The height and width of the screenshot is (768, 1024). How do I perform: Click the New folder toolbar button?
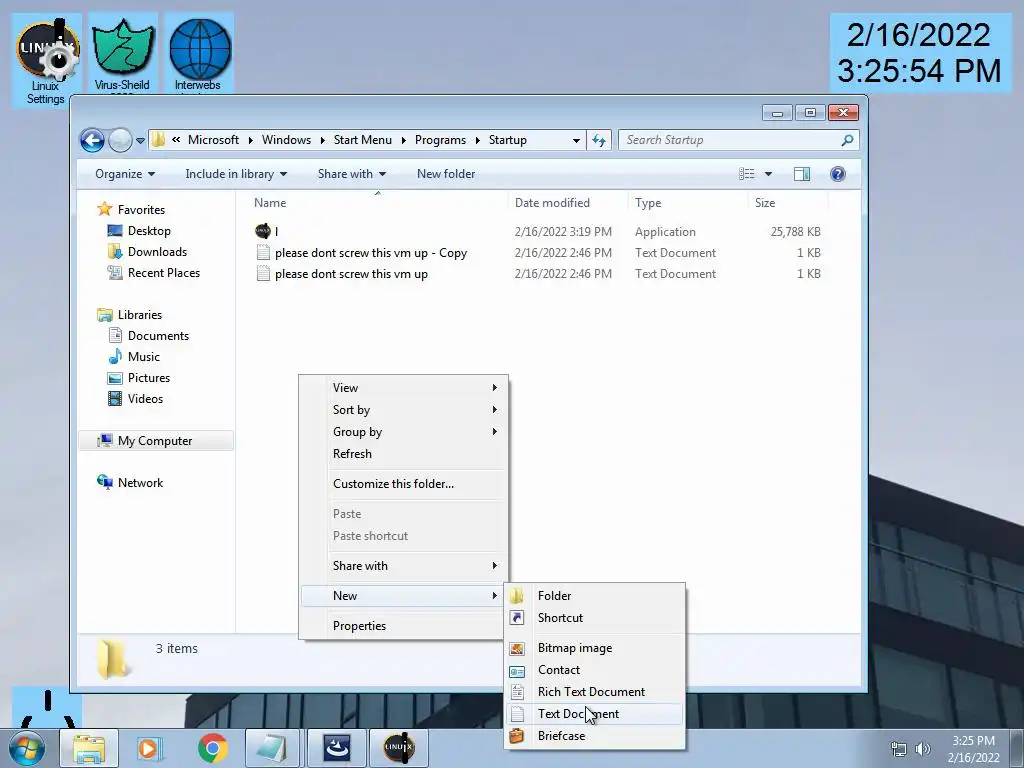click(x=446, y=174)
